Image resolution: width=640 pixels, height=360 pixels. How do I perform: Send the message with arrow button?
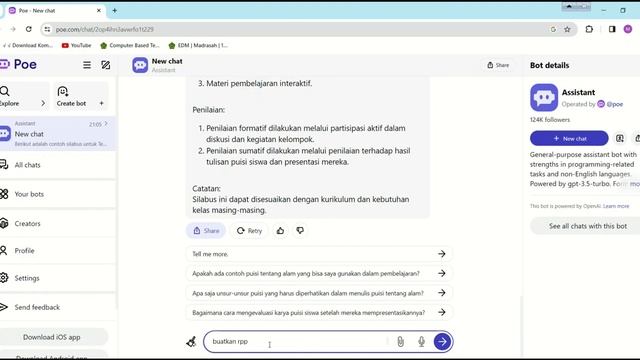pyautogui.click(x=442, y=342)
